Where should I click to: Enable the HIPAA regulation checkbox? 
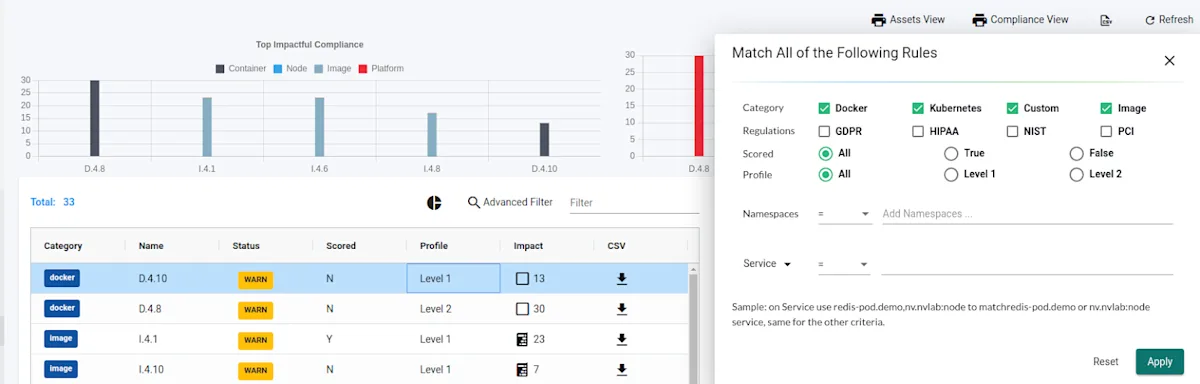918,131
